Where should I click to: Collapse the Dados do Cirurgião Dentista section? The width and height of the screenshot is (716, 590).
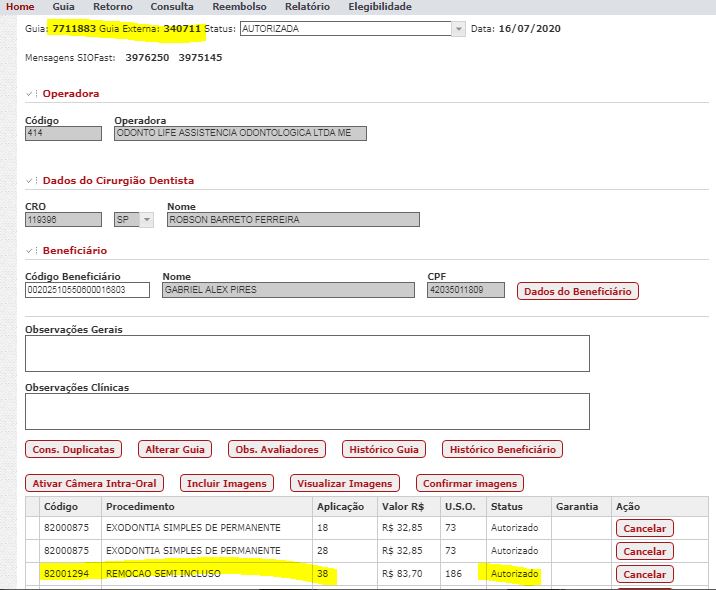tap(32, 181)
